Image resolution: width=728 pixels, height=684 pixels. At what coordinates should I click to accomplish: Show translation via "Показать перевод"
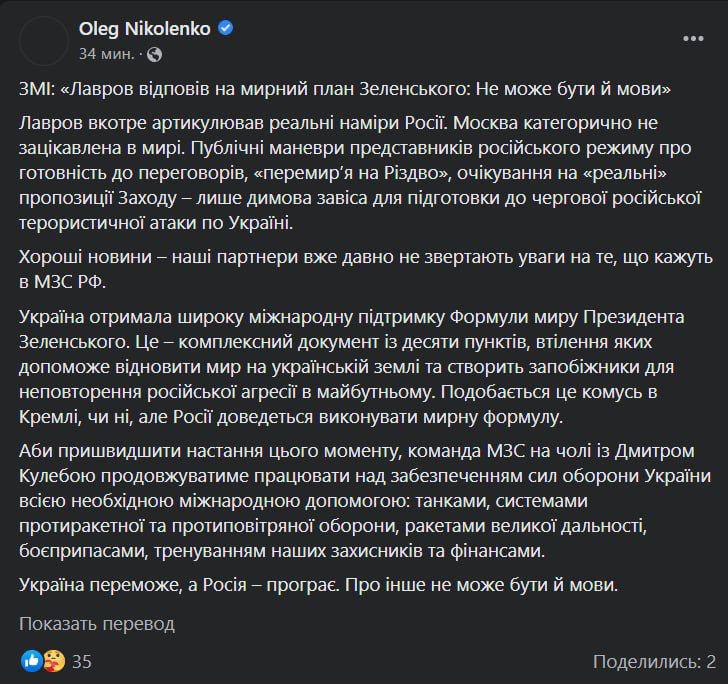(98, 624)
